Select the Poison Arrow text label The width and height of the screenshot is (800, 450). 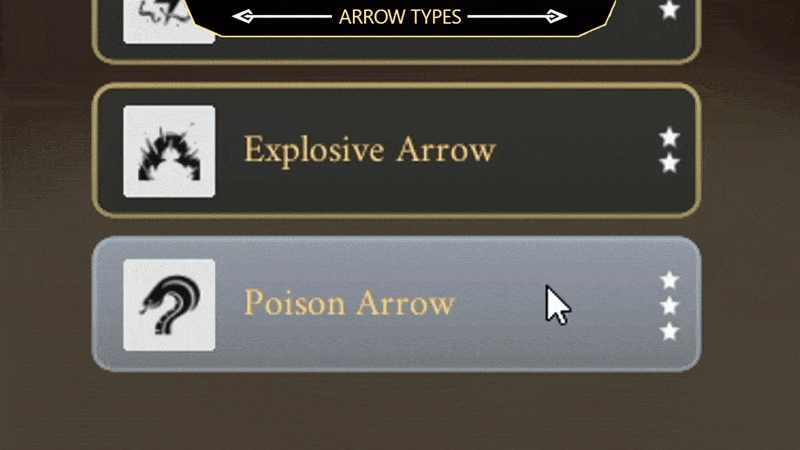pyautogui.click(x=349, y=303)
